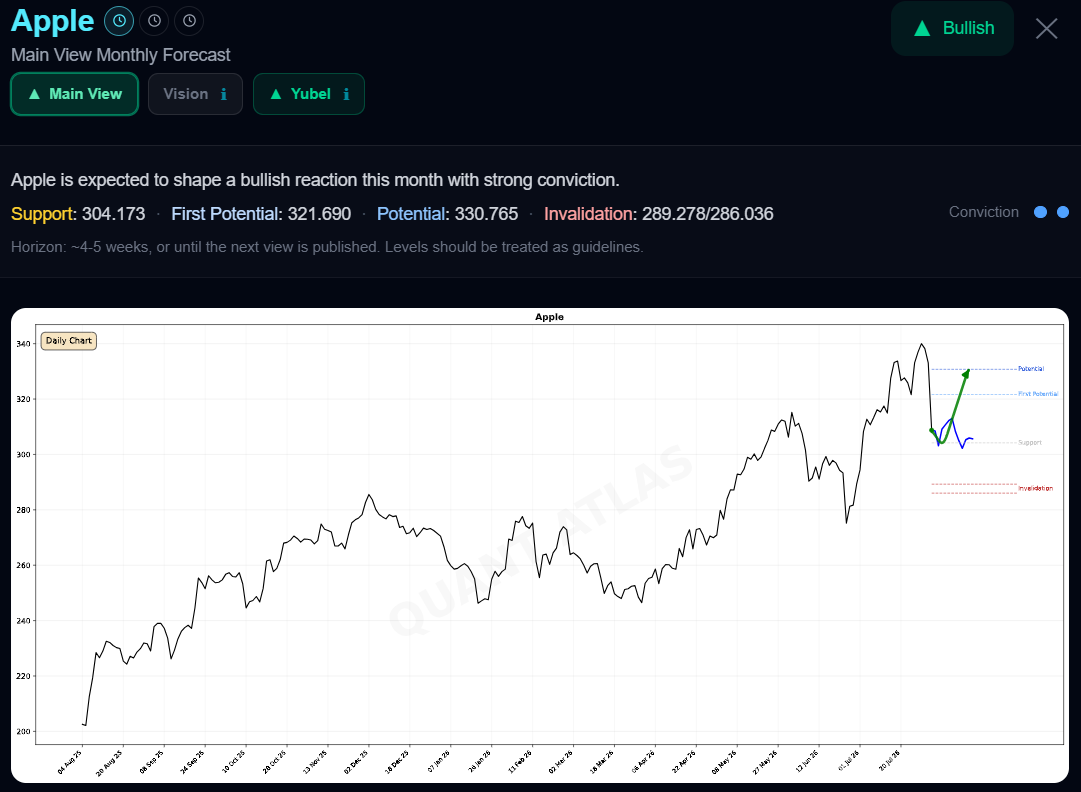Click the Apple title heading

point(52,21)
